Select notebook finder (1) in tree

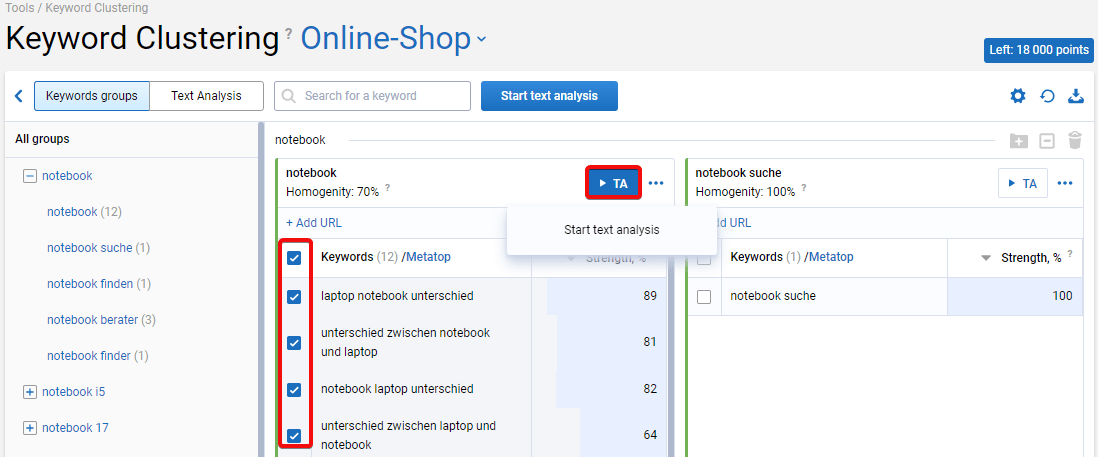[98, 356]
